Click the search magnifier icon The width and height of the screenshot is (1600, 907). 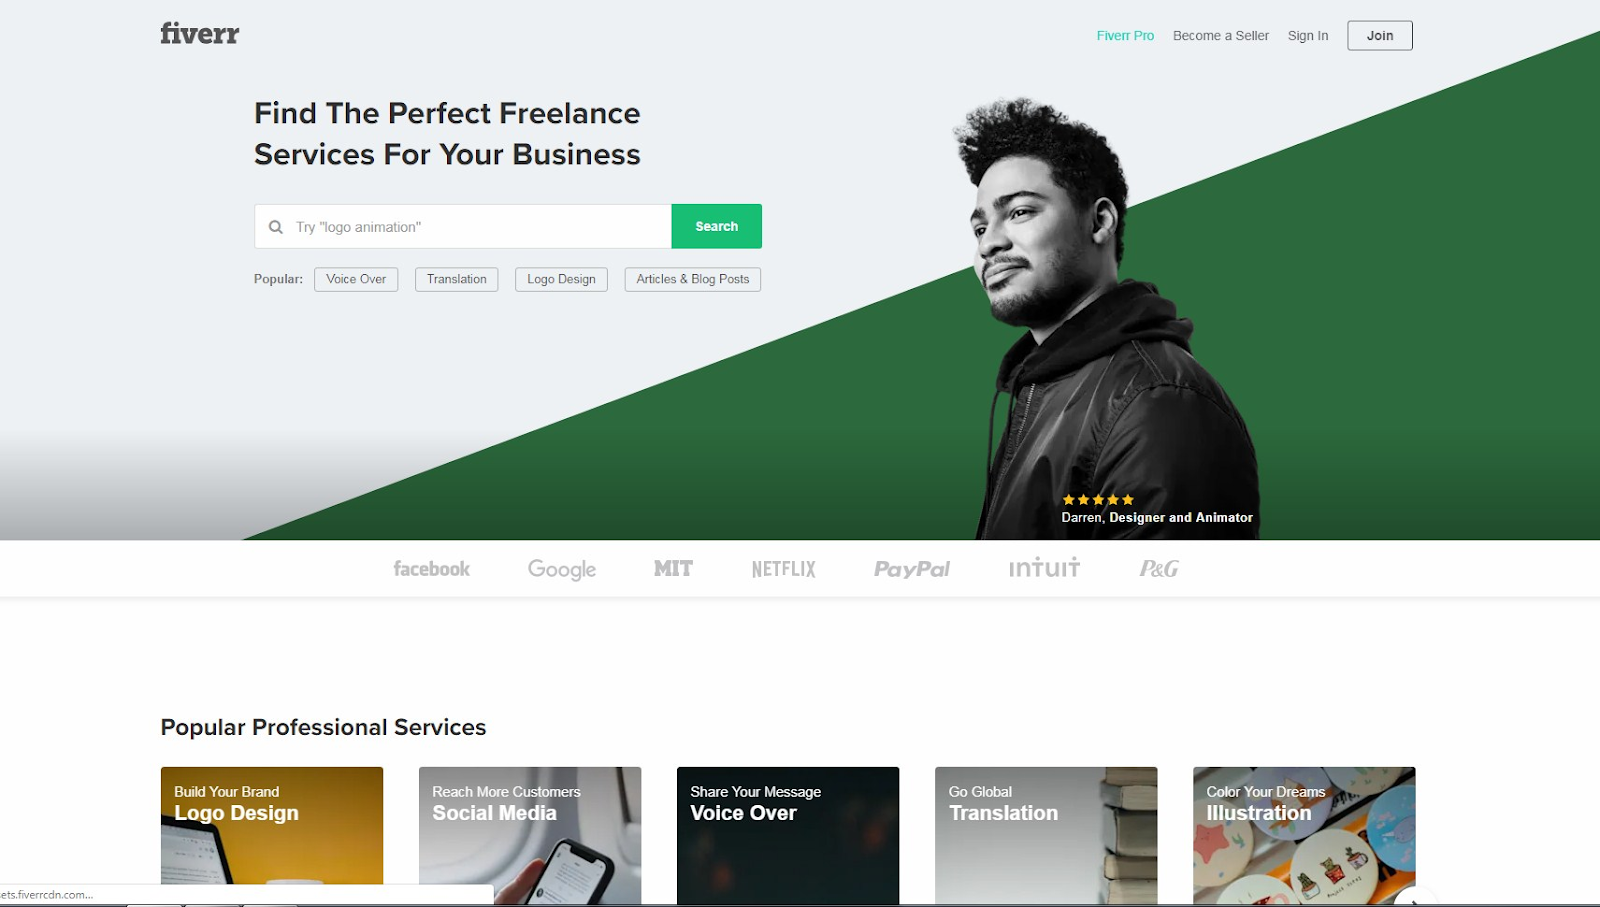point(276,227)
